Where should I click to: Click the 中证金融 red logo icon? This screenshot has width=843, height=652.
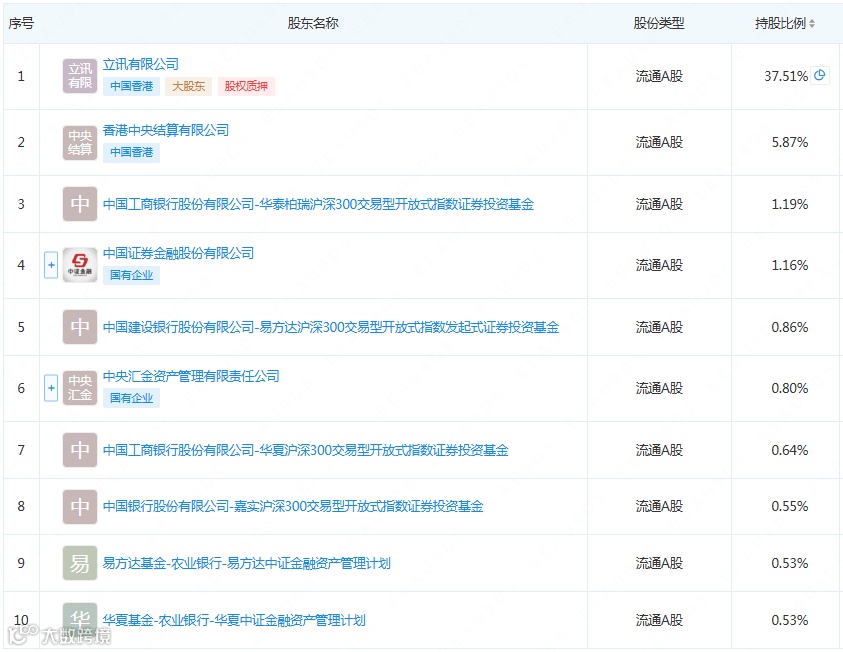[x=80, y=265]
